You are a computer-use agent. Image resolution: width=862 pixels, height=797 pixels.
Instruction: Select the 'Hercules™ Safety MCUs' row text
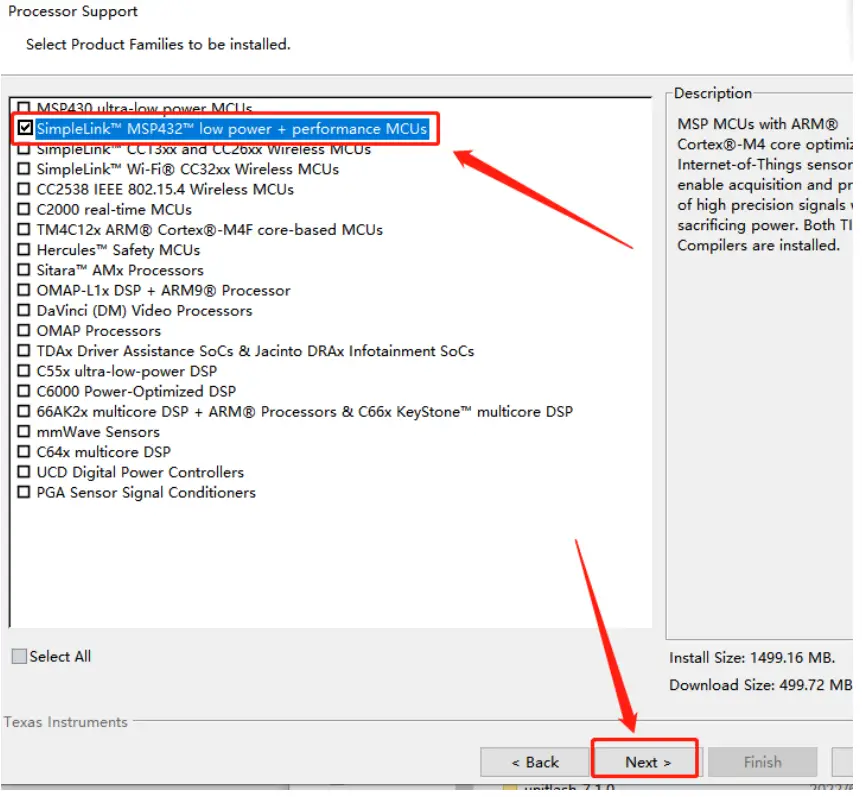(x=118, y=250)
